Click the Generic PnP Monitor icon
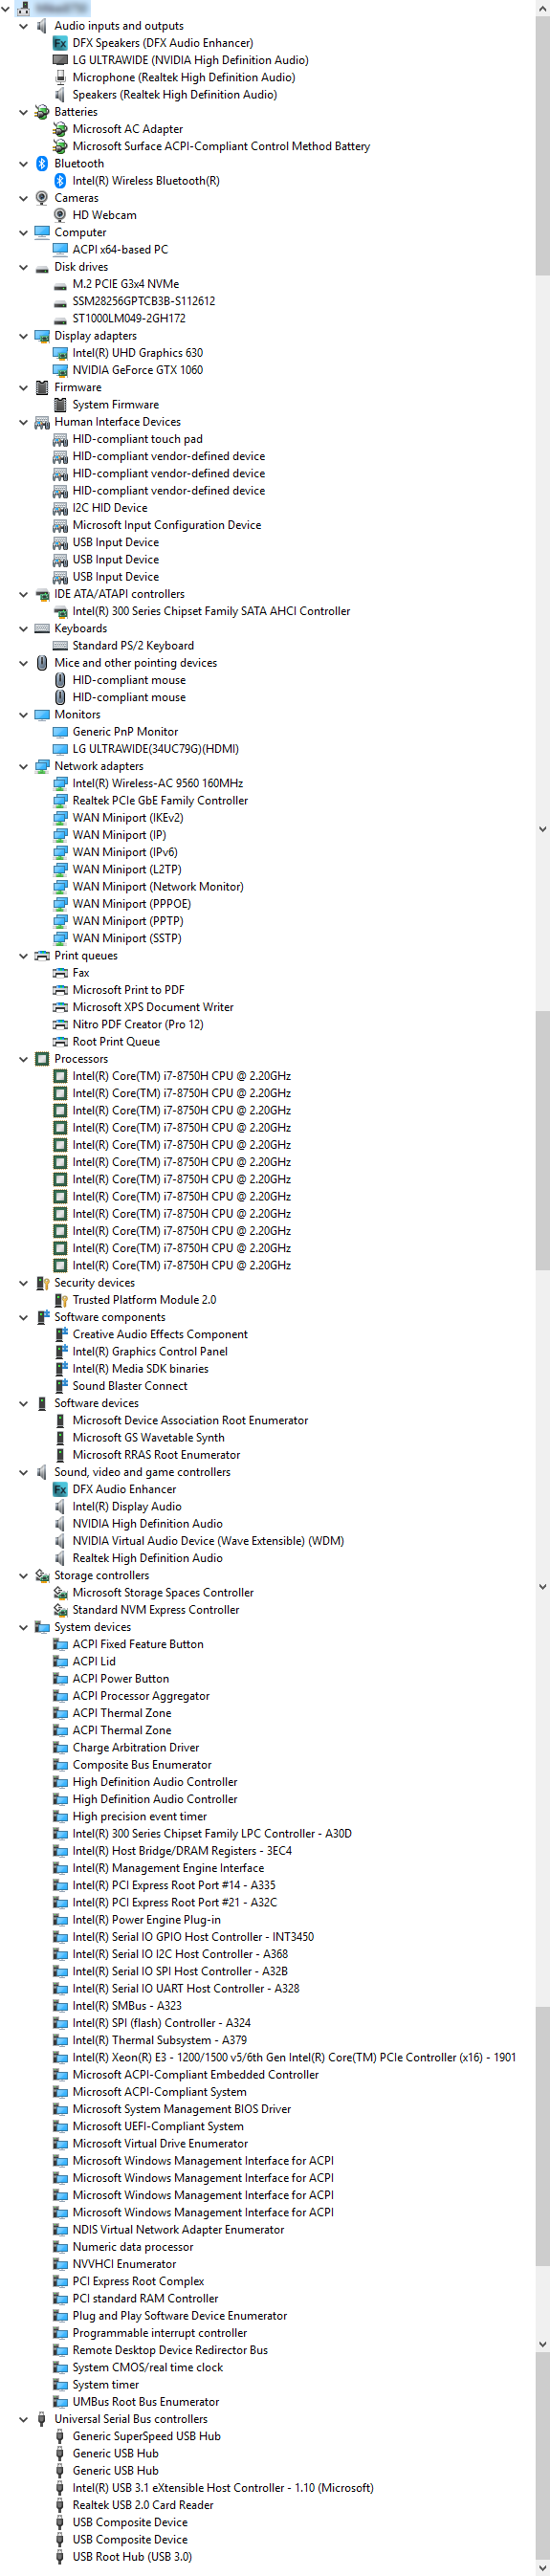This screenshot has width=550, height=2576. (60, 732)
